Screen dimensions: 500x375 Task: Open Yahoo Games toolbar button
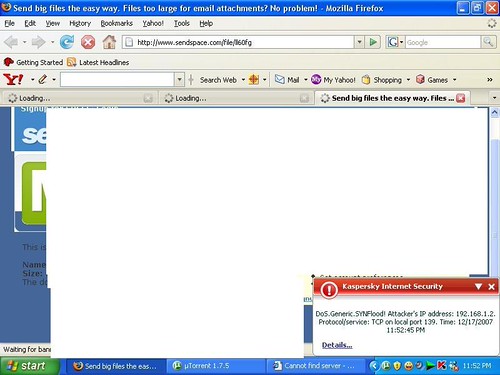pyautogui.click(x=432, y=80)
